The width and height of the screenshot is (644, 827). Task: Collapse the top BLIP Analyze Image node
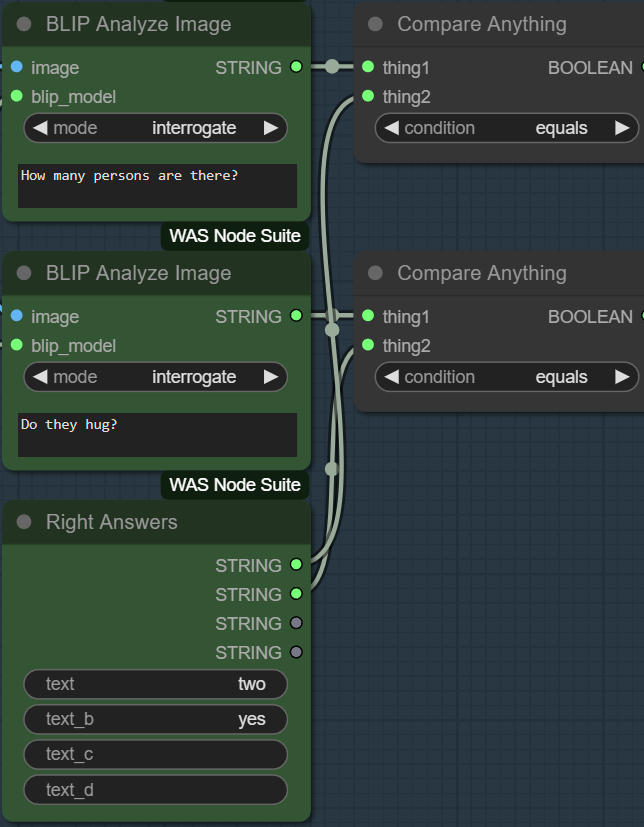click(x=25, y=25)
